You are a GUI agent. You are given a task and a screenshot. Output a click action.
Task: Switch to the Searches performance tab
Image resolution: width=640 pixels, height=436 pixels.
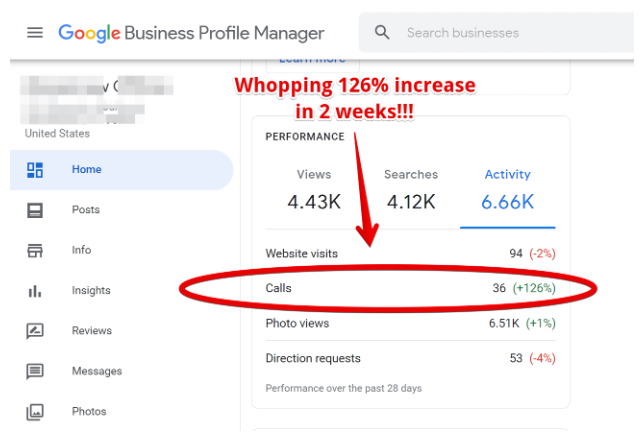(x=410, y=188)
